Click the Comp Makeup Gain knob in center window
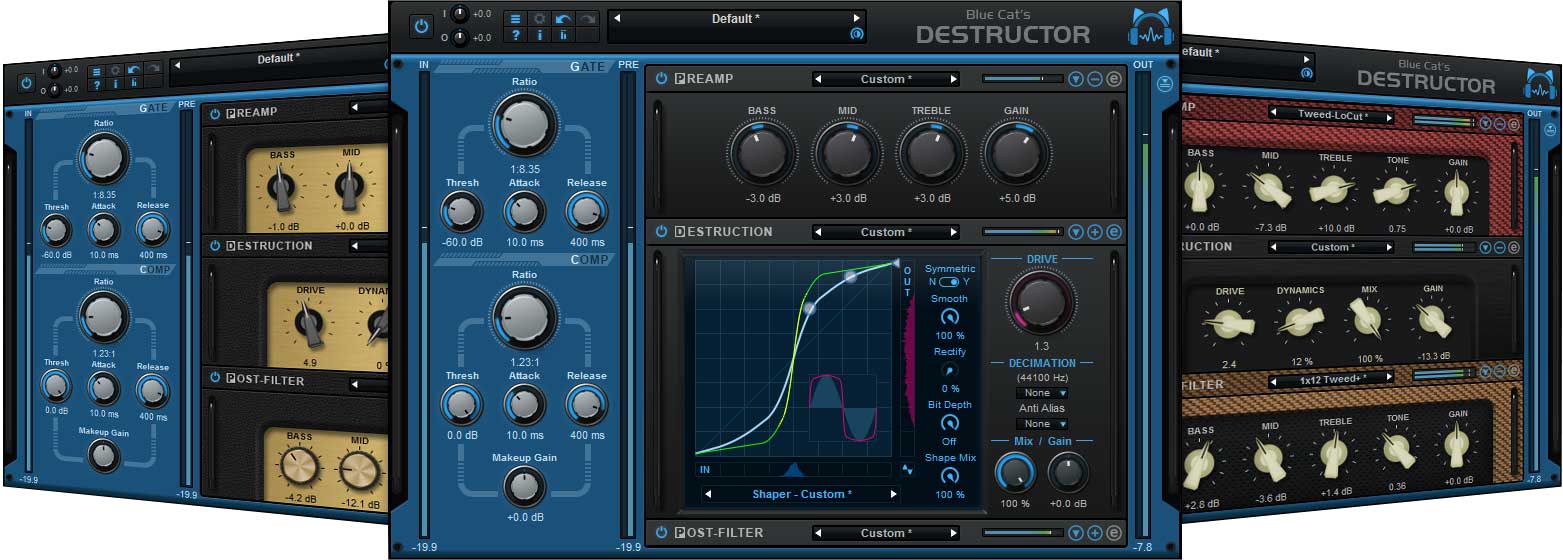 point(524,487)
